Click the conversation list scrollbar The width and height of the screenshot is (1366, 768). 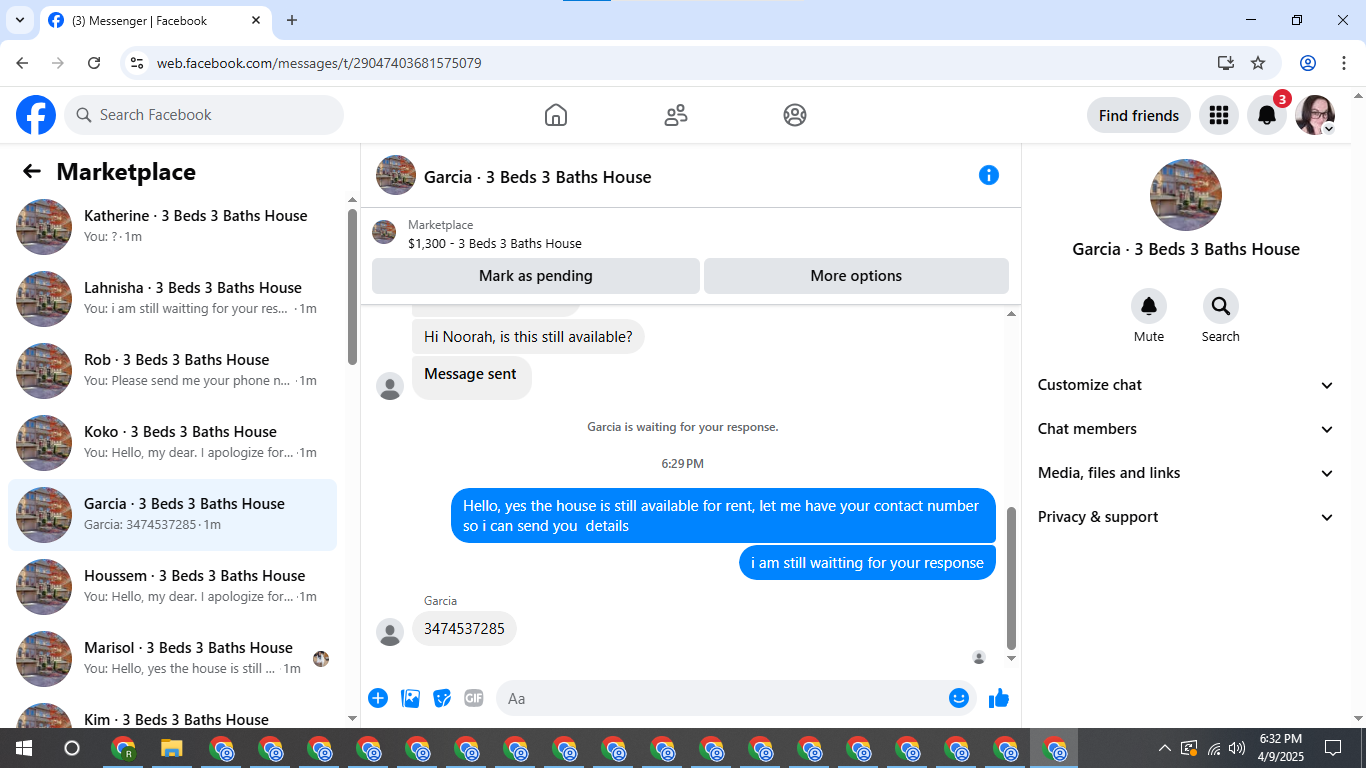pos(352,287)
